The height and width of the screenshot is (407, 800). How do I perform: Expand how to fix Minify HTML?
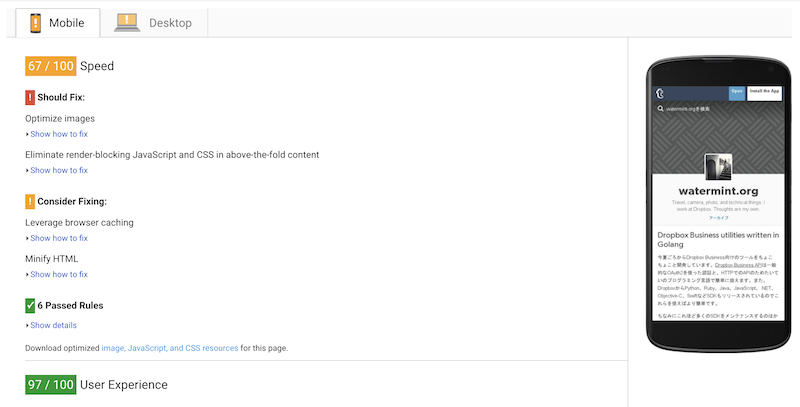point(58,274)
